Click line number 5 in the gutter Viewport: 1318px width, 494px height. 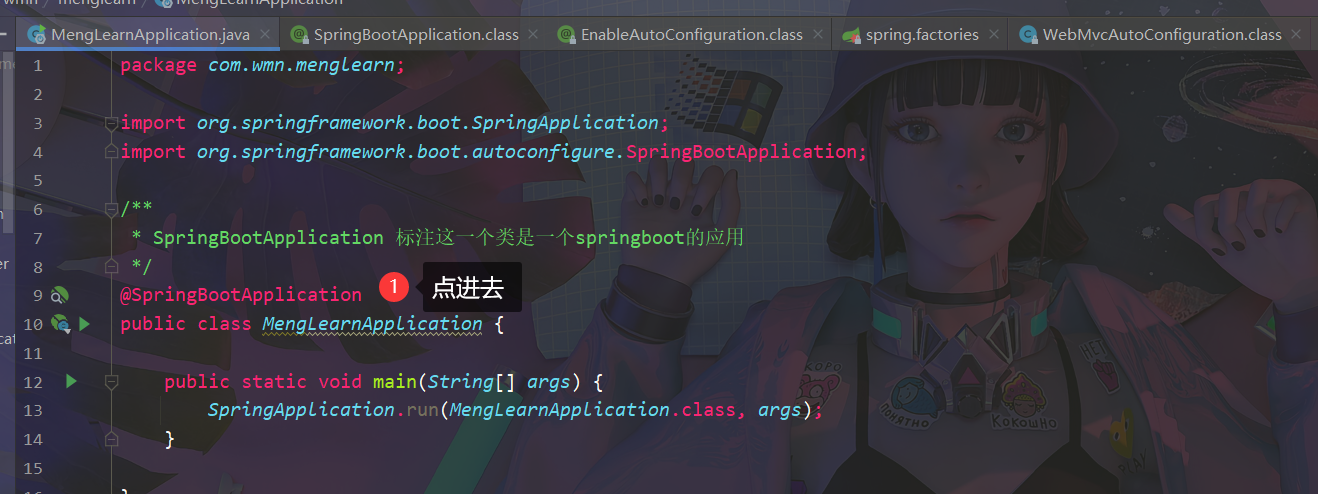[37, 181]
